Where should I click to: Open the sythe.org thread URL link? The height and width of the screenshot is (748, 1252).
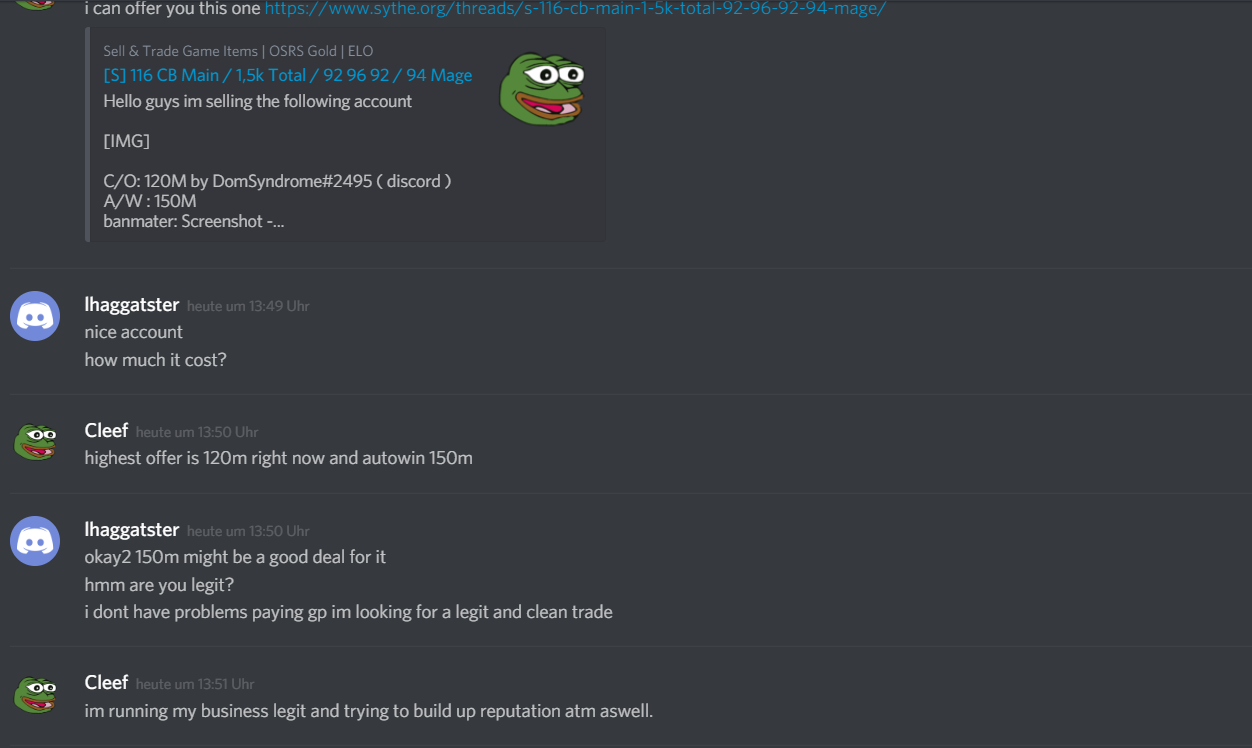pos(575,8)
